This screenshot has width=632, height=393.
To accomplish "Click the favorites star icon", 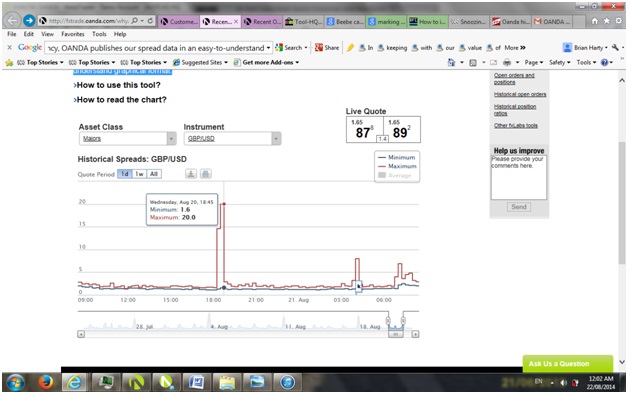I will click(x=607, y=21).
